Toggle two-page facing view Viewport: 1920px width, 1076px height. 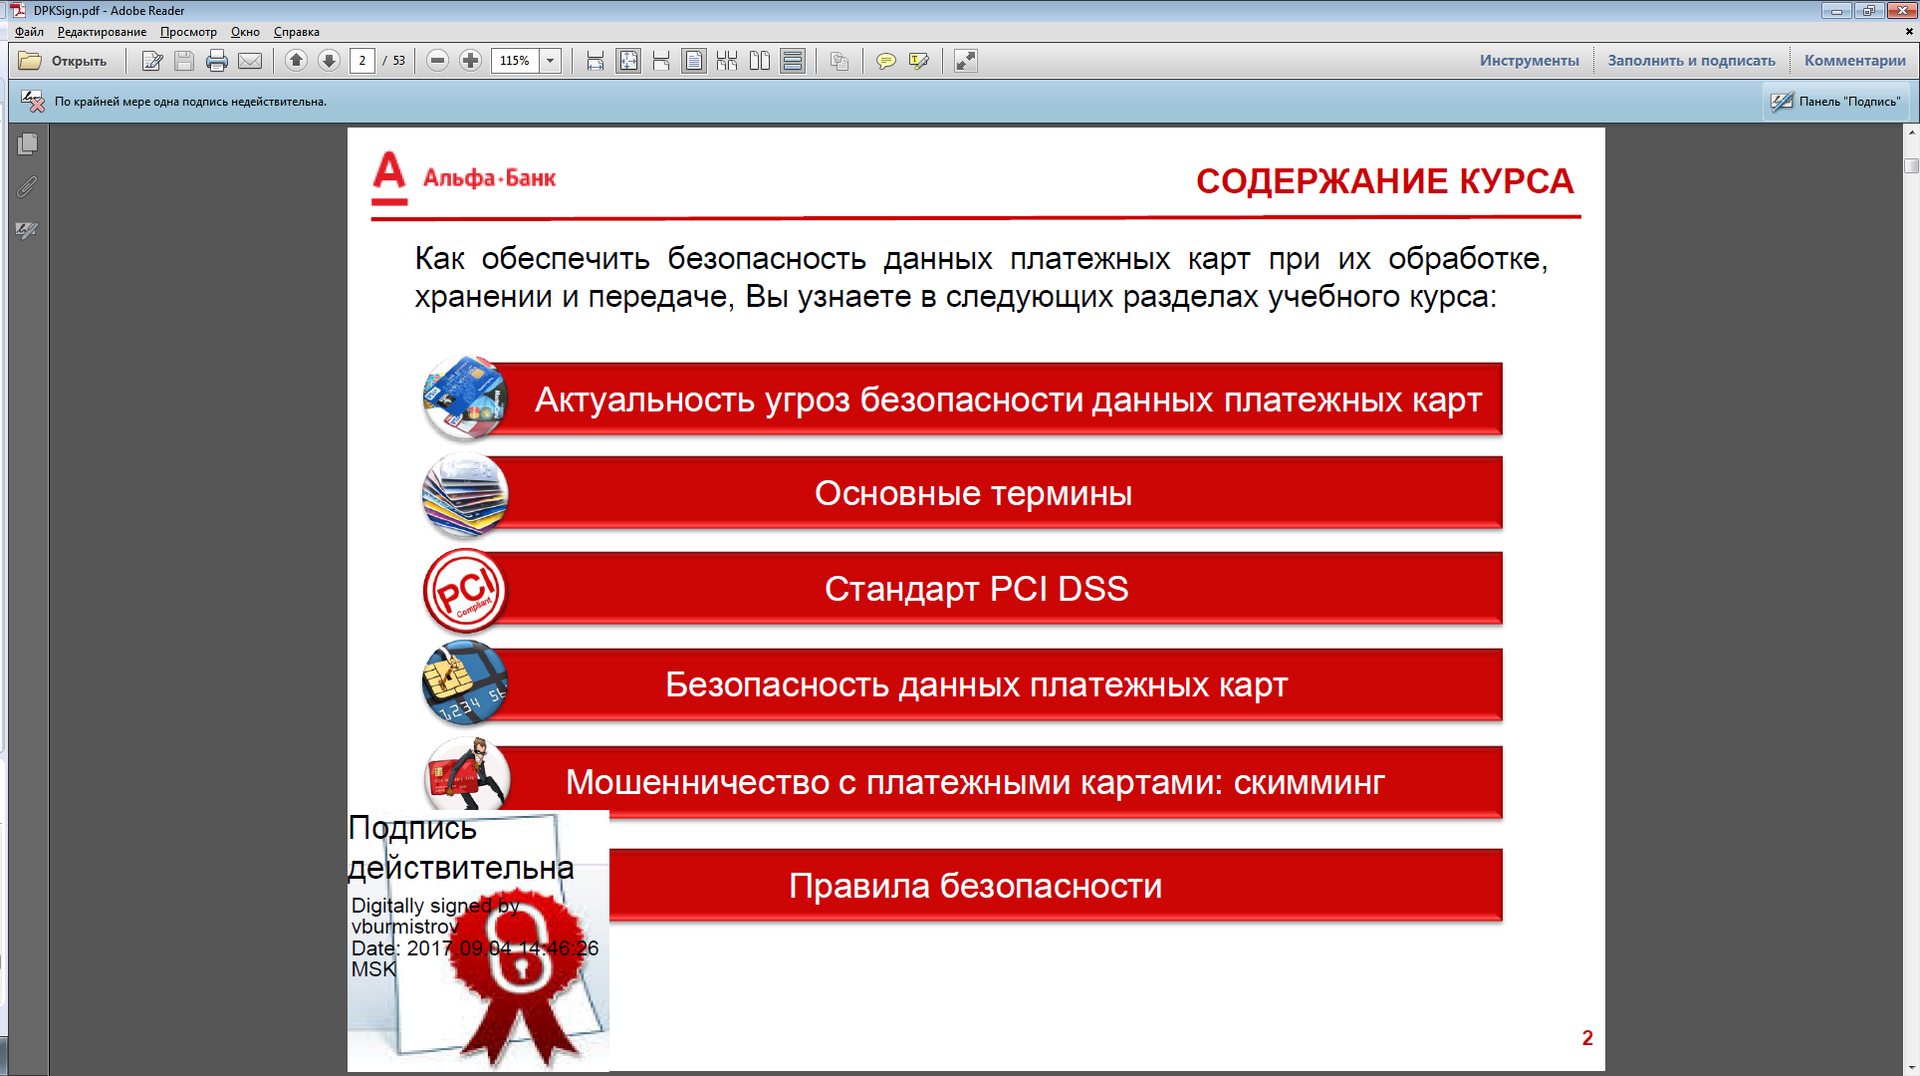[x=760, y=61]
